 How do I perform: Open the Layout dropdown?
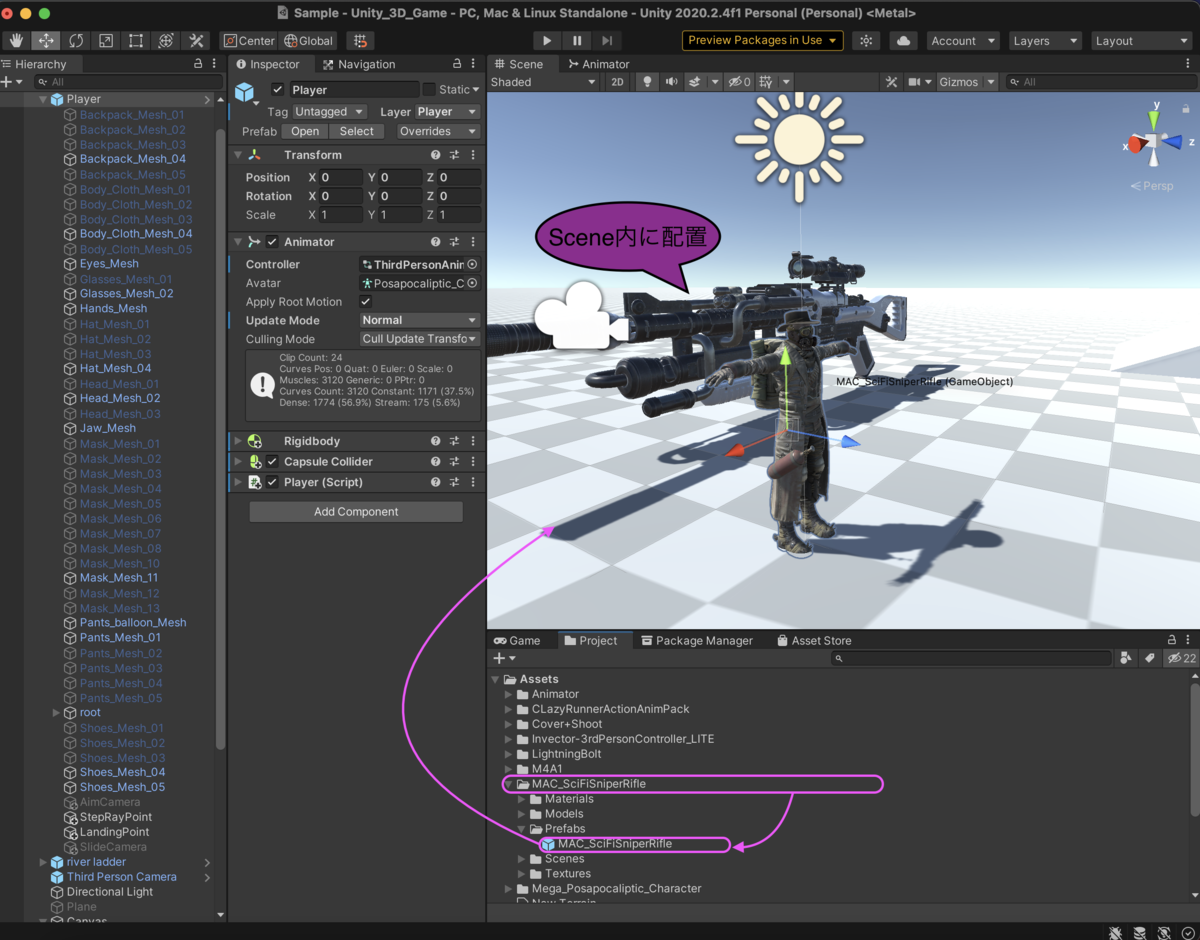click(x=1141, y=41)
